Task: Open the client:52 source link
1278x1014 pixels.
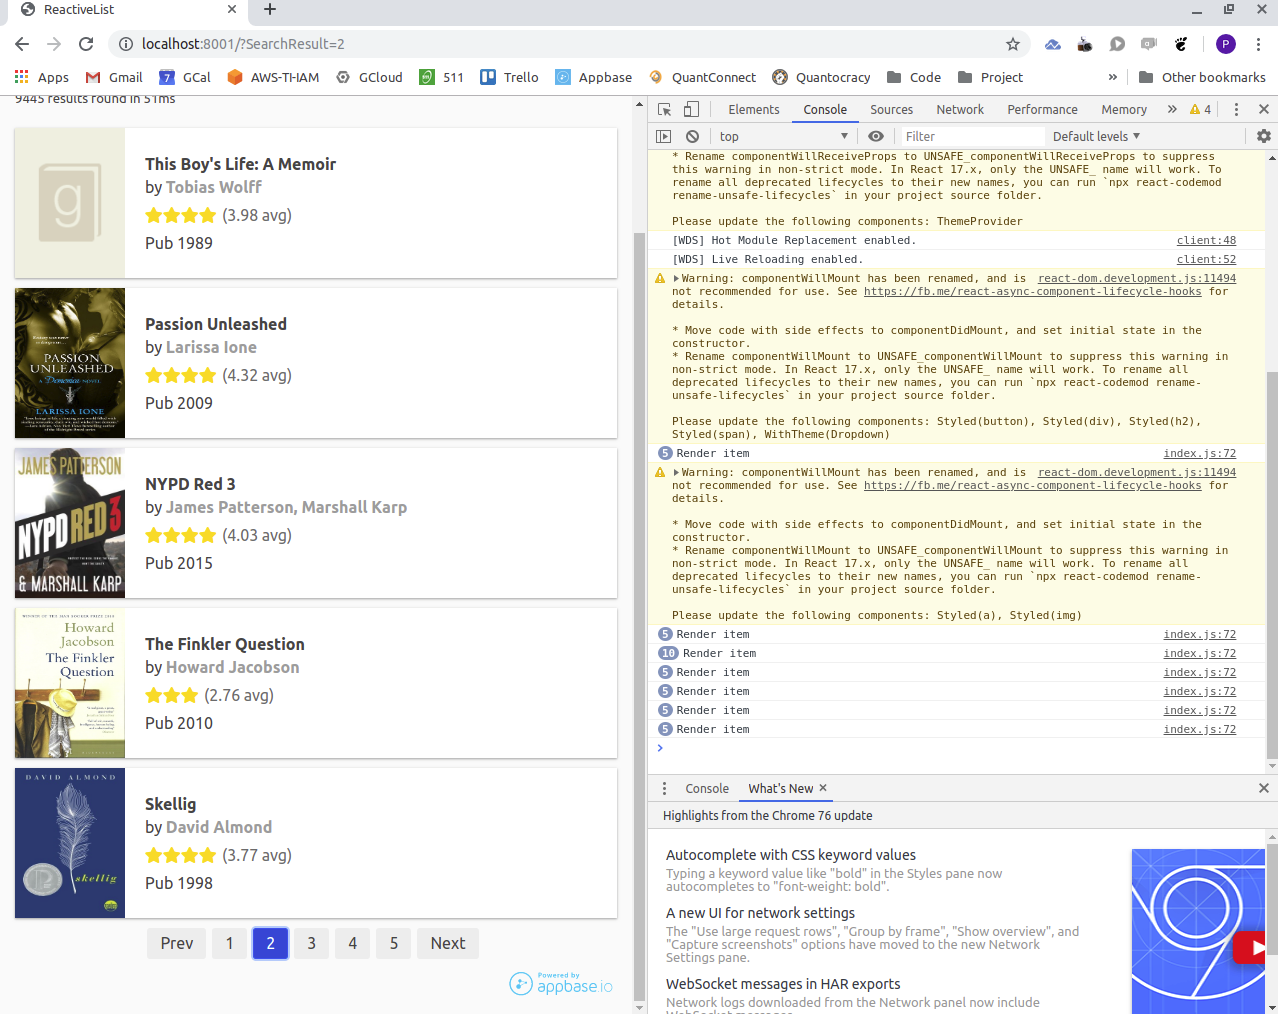Action: [1206, 260]
